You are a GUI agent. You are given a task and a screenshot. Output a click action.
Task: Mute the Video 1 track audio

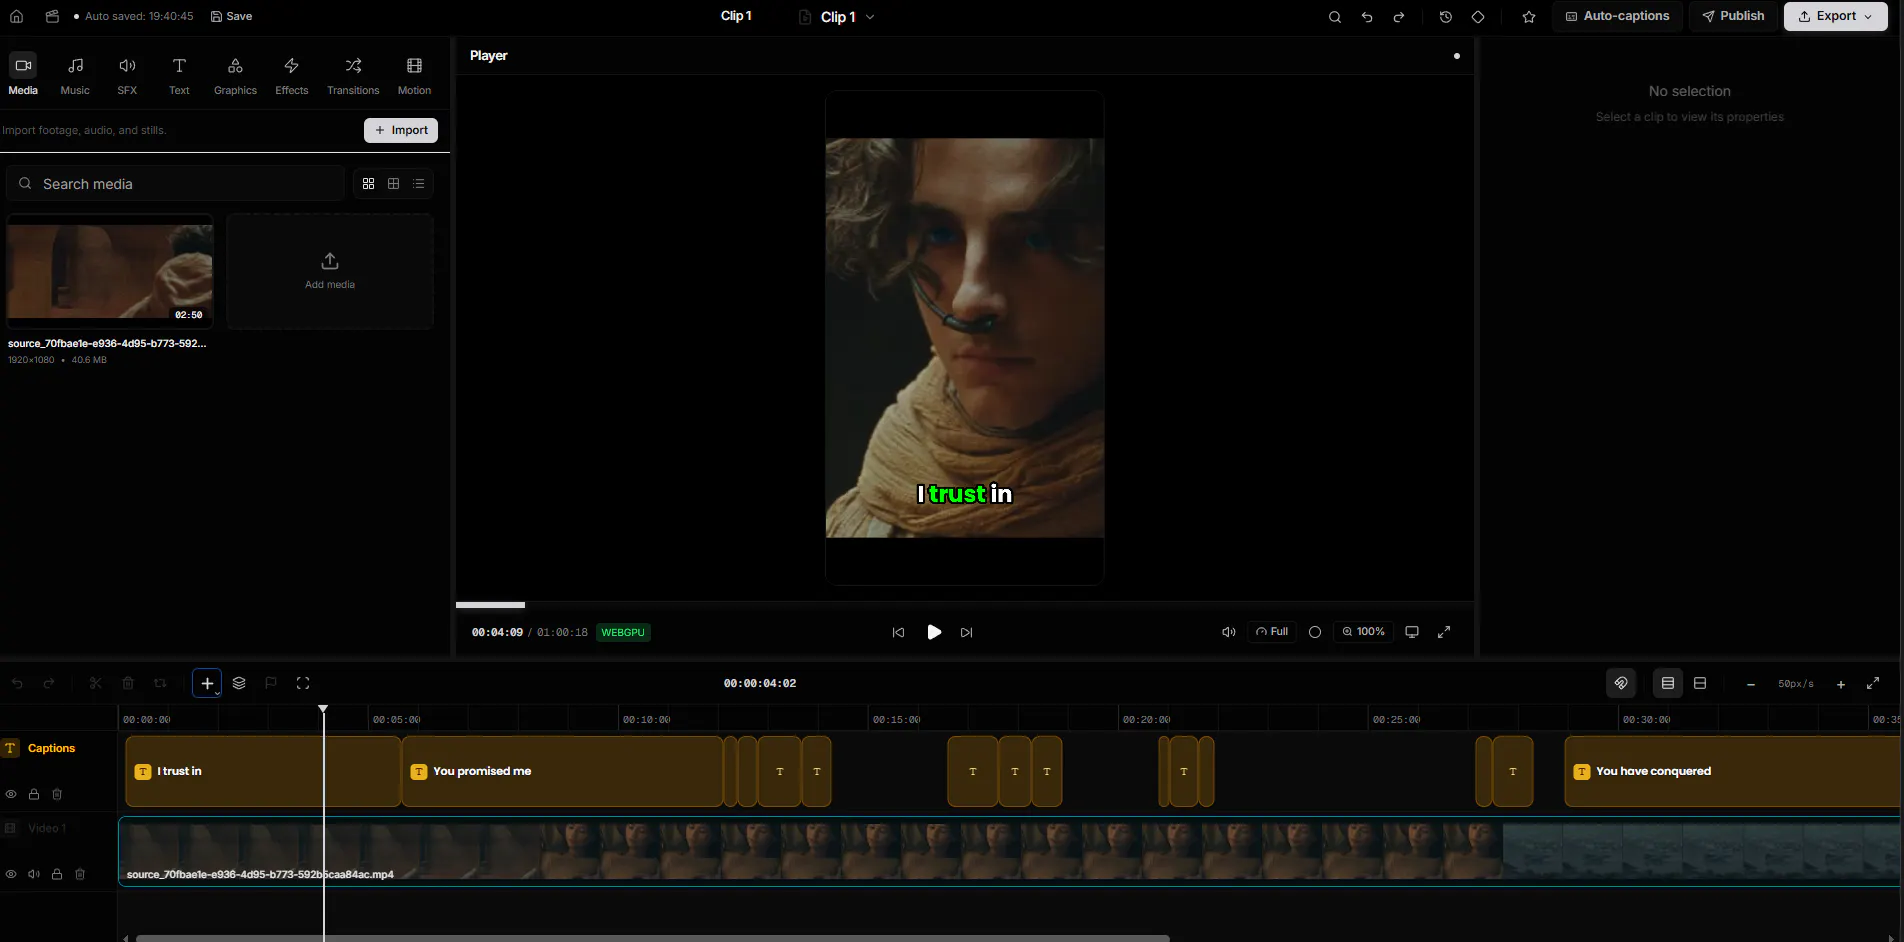pos(34,874)
